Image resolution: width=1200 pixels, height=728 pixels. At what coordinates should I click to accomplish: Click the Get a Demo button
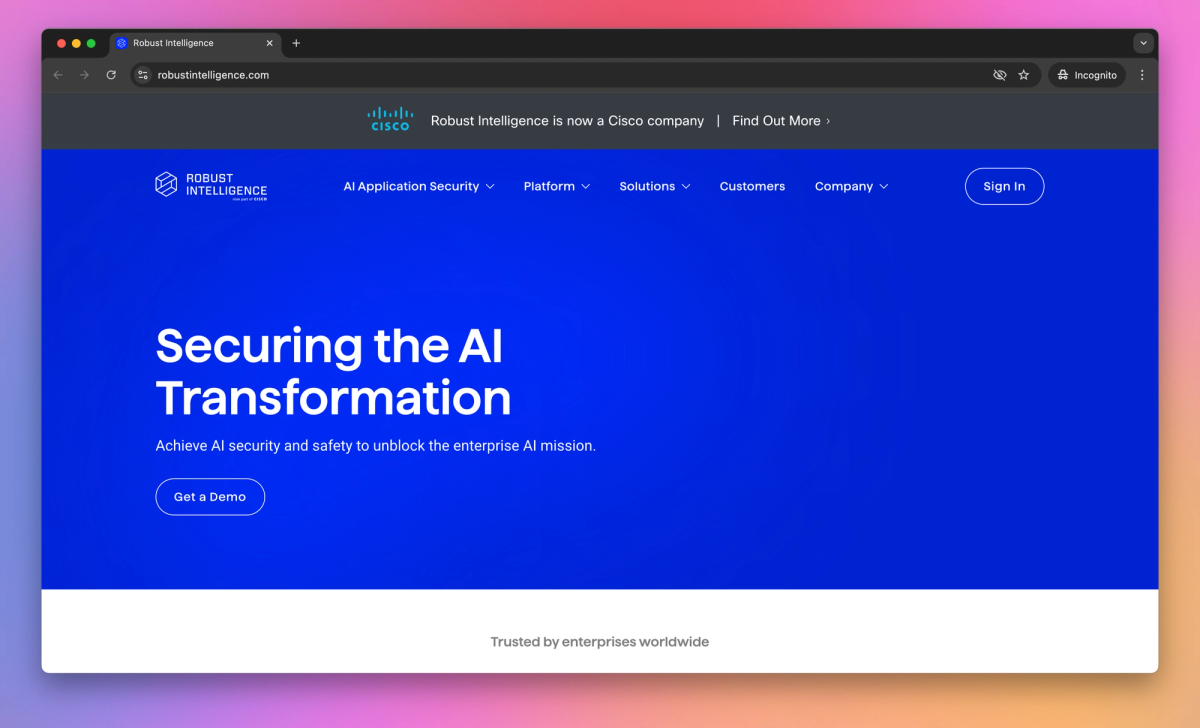pos(210,497)
